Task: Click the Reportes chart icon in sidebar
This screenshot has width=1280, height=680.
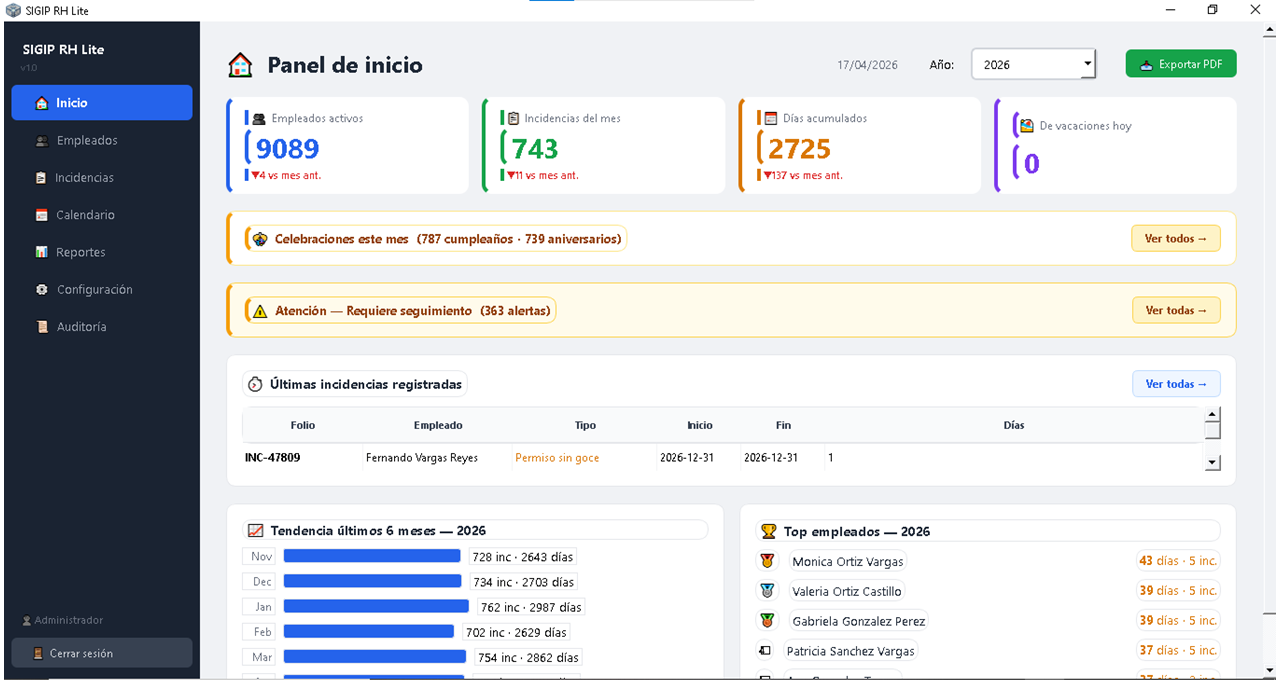Action: (41, 252)
